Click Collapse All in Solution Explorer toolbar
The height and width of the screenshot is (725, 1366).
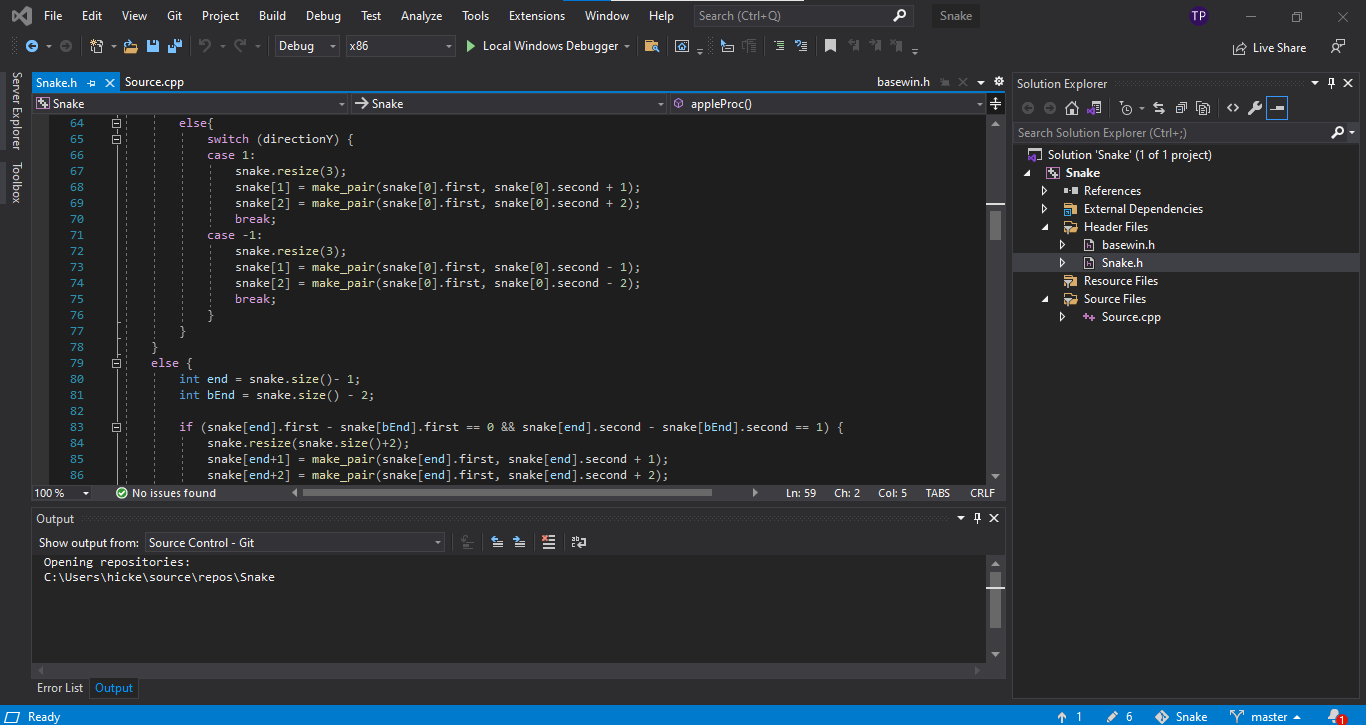point(1181,108)
